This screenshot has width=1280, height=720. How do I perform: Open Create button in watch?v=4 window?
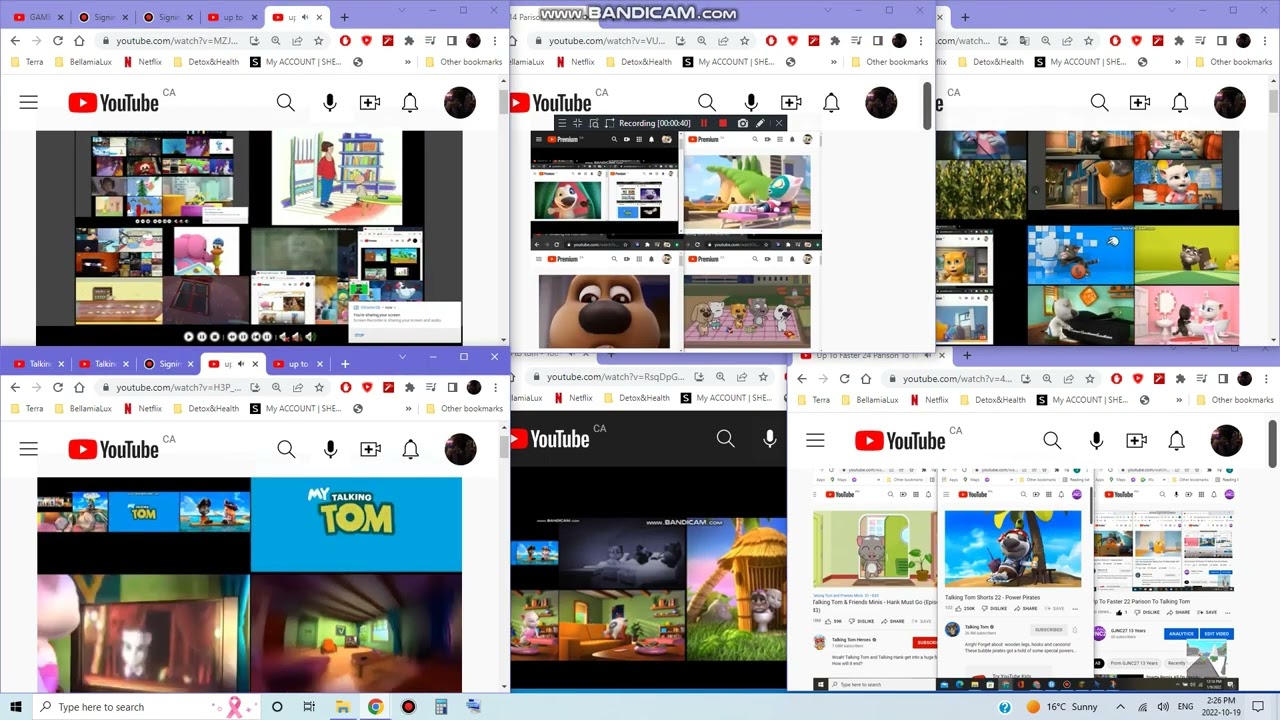click(x=1136, y=440)
